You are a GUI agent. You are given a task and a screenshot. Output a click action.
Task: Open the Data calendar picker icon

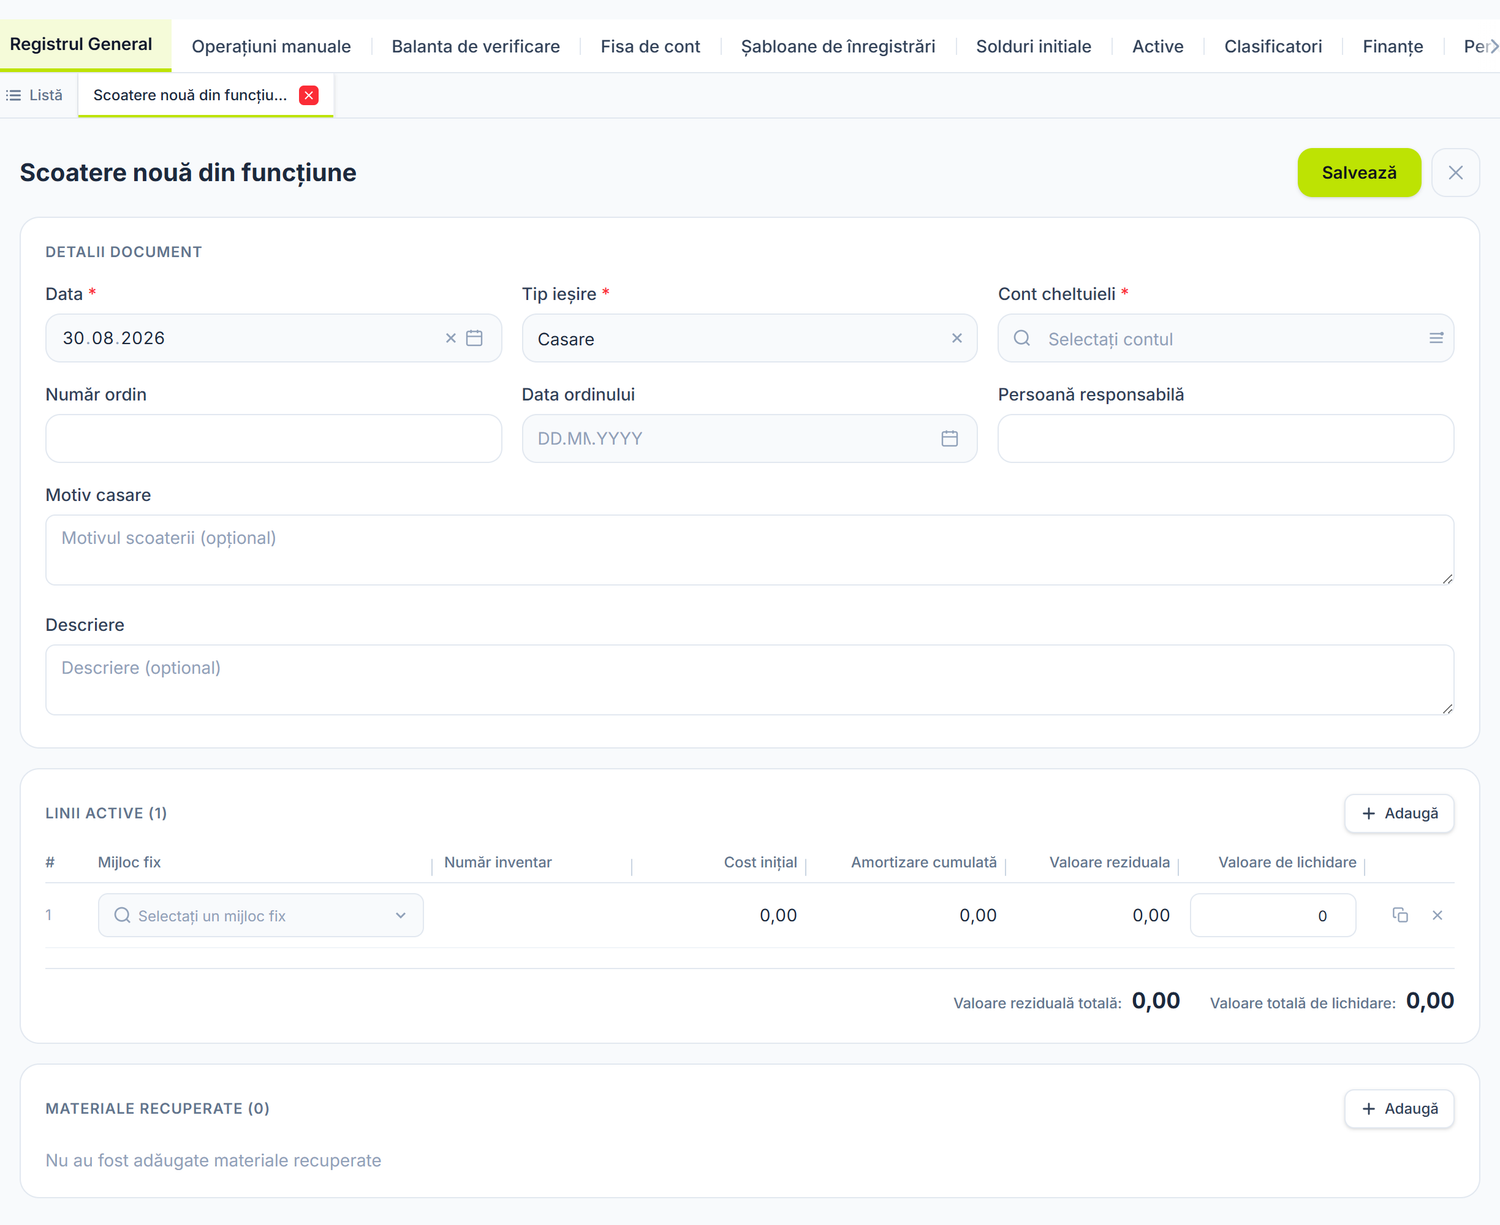475,338
